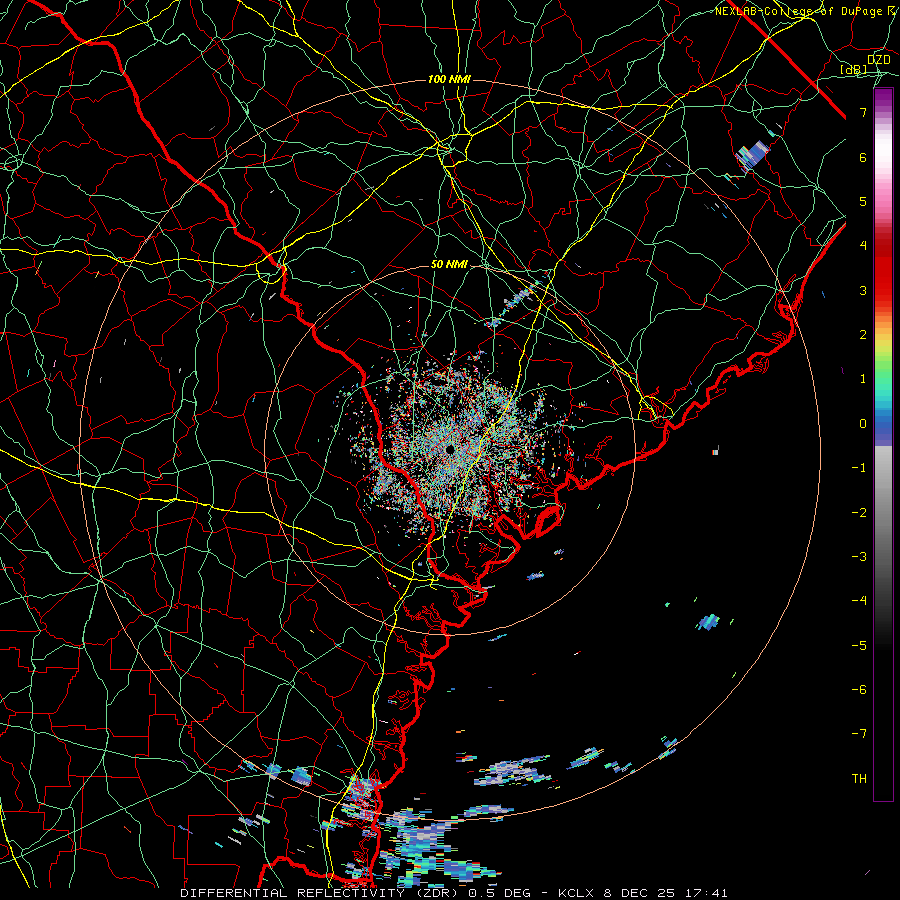Select the "-1" value on the dB scale
The image size is (900, 900).
[859, 468]
